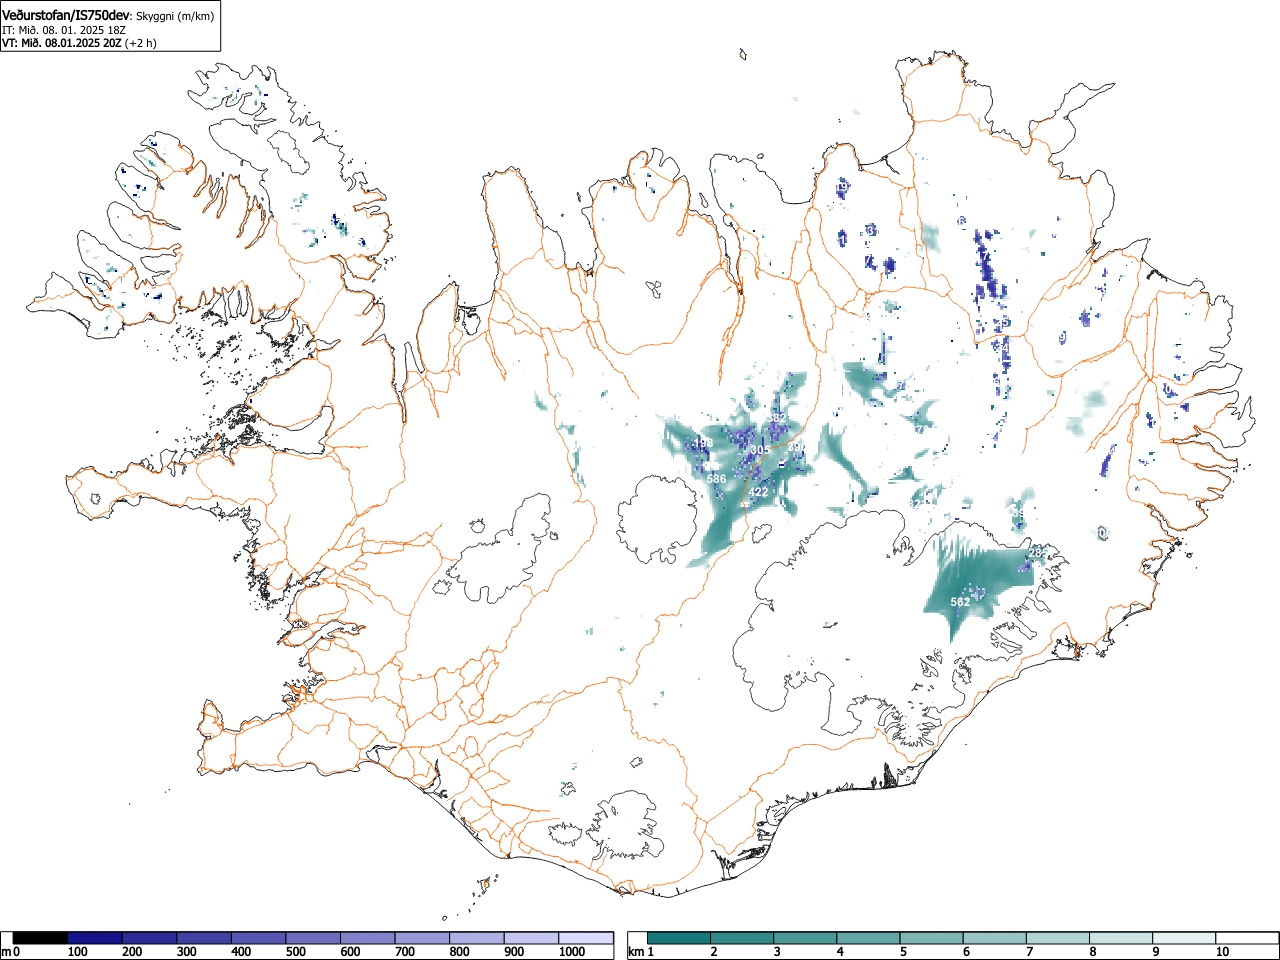Click the '100' tick label on metre legend
The width and height of the screenshot is (1280, 960).
pyautogui.click(x=78, y=952)
